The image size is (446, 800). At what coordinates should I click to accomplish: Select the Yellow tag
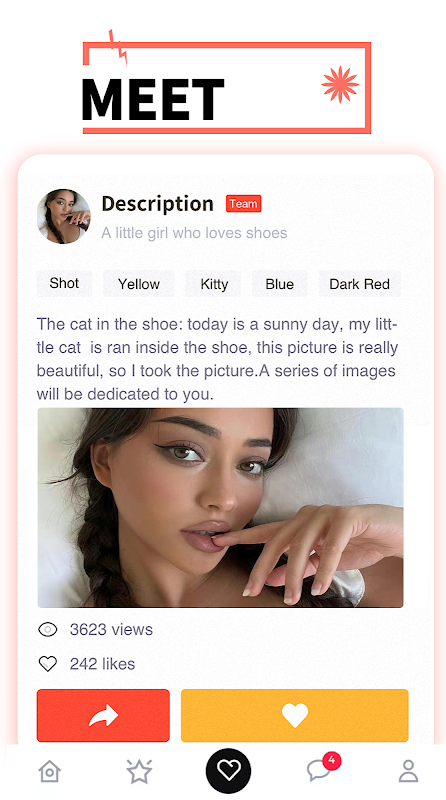click(139, 284)
